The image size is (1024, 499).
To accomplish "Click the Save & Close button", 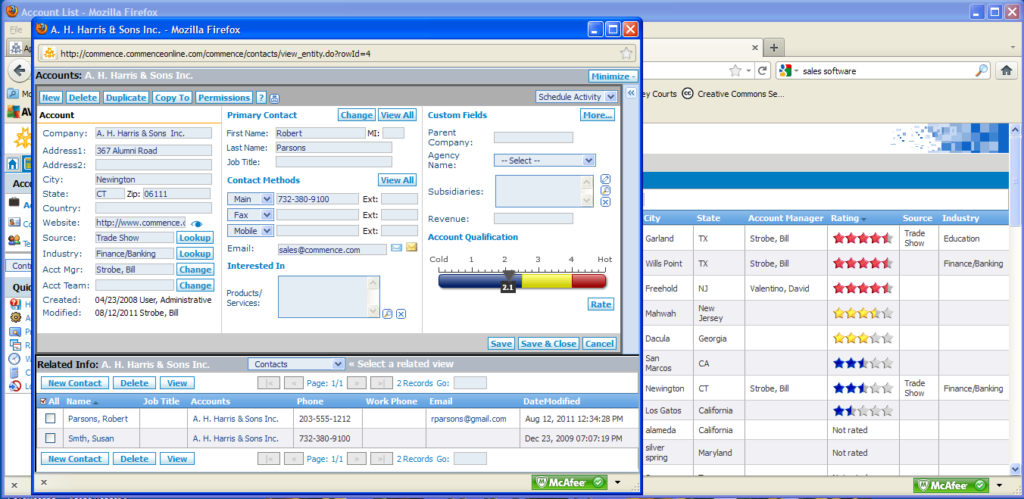I will pyautogui.click(x=548, y=344).
